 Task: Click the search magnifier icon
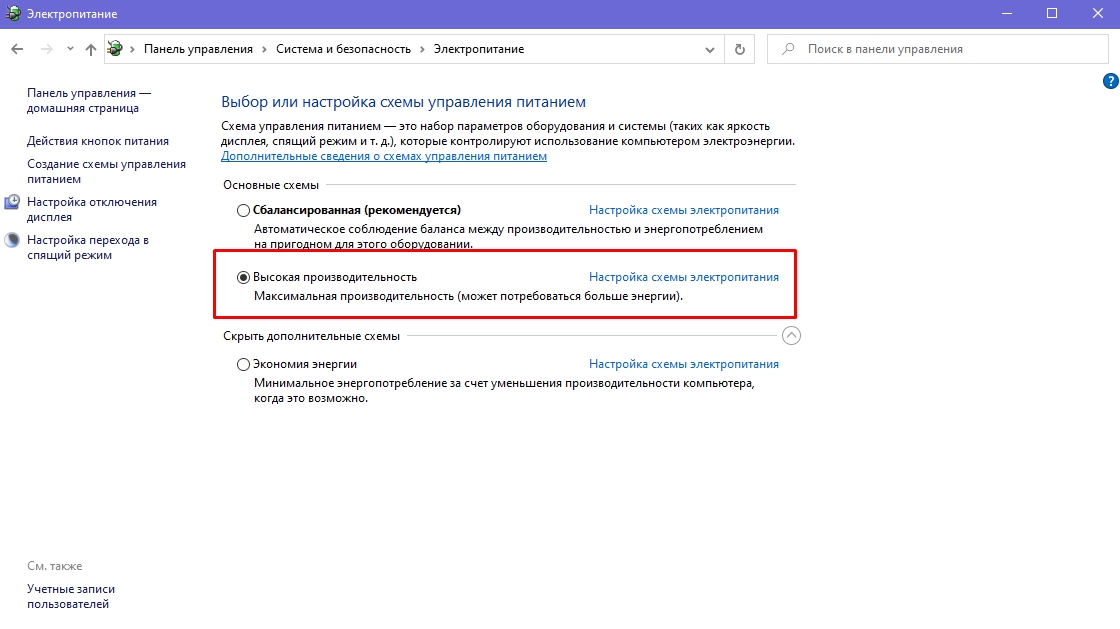tap(789, 49)
